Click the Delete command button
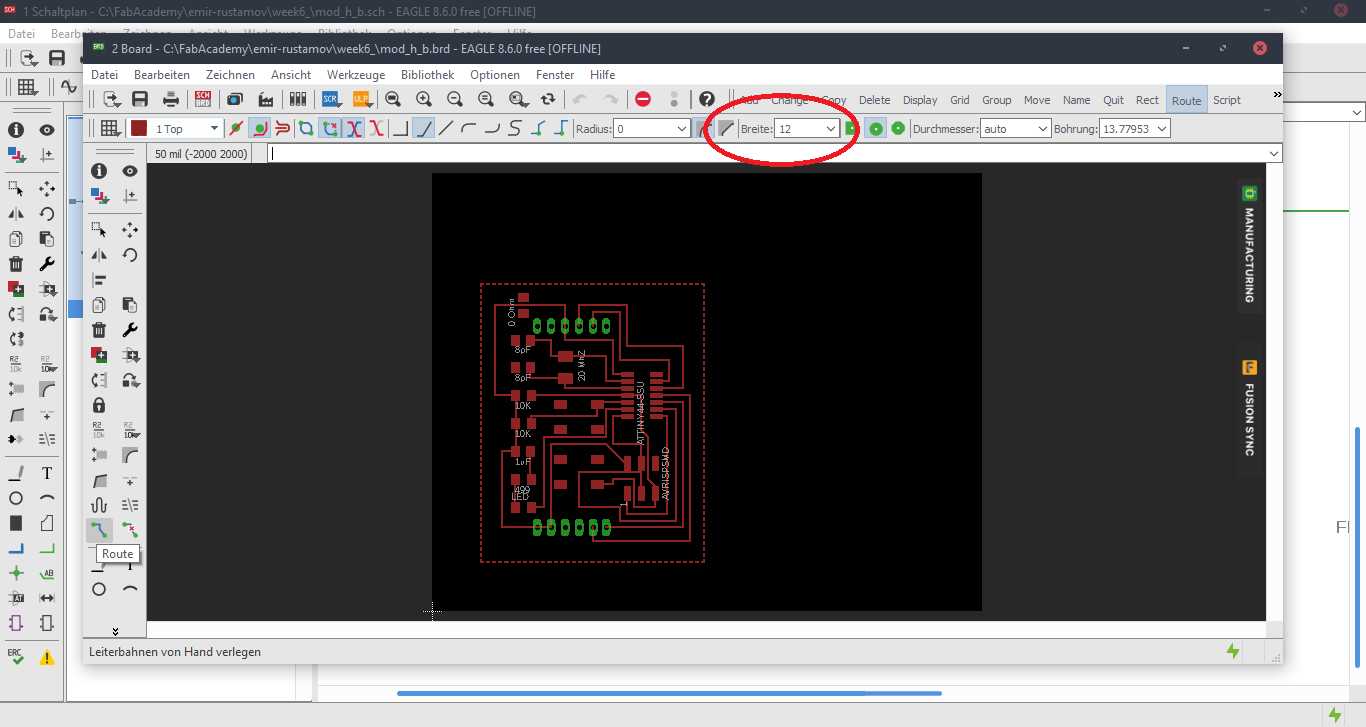This screenshot has height=727, width=1366. tap(874, 100)
